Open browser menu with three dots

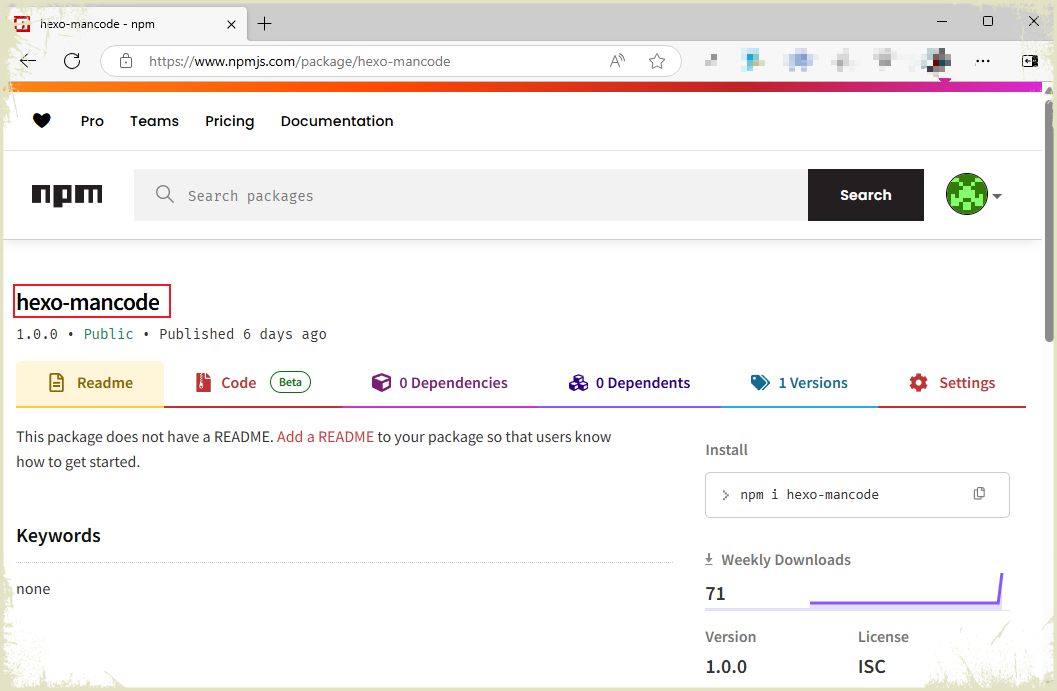pyautogui.click(x=982, y=61)
